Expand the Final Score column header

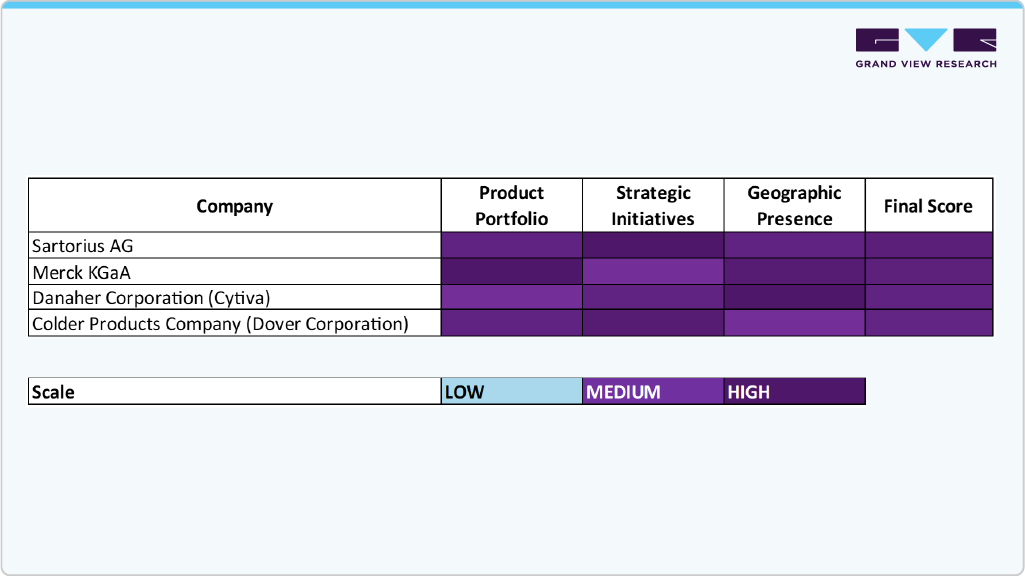pos(928,205)
